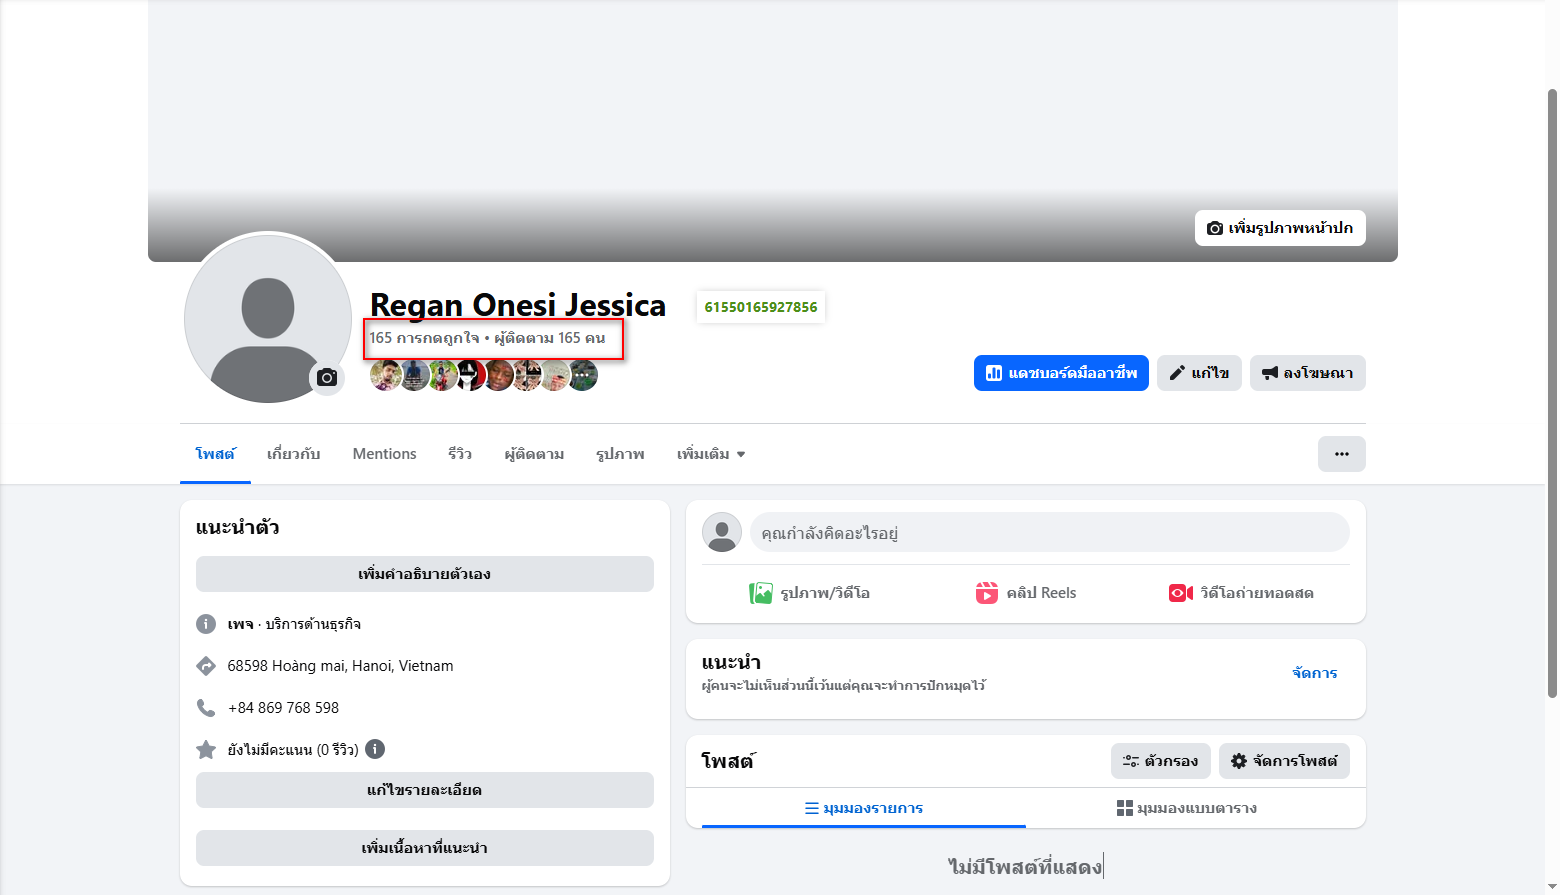Select มุมมองรายการ list view tab
Screen dimensions: 1560x895
(864, 808)
